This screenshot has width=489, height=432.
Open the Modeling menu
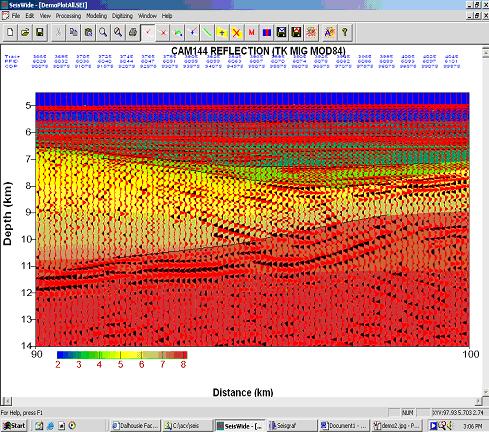click(x=96, y=16)
